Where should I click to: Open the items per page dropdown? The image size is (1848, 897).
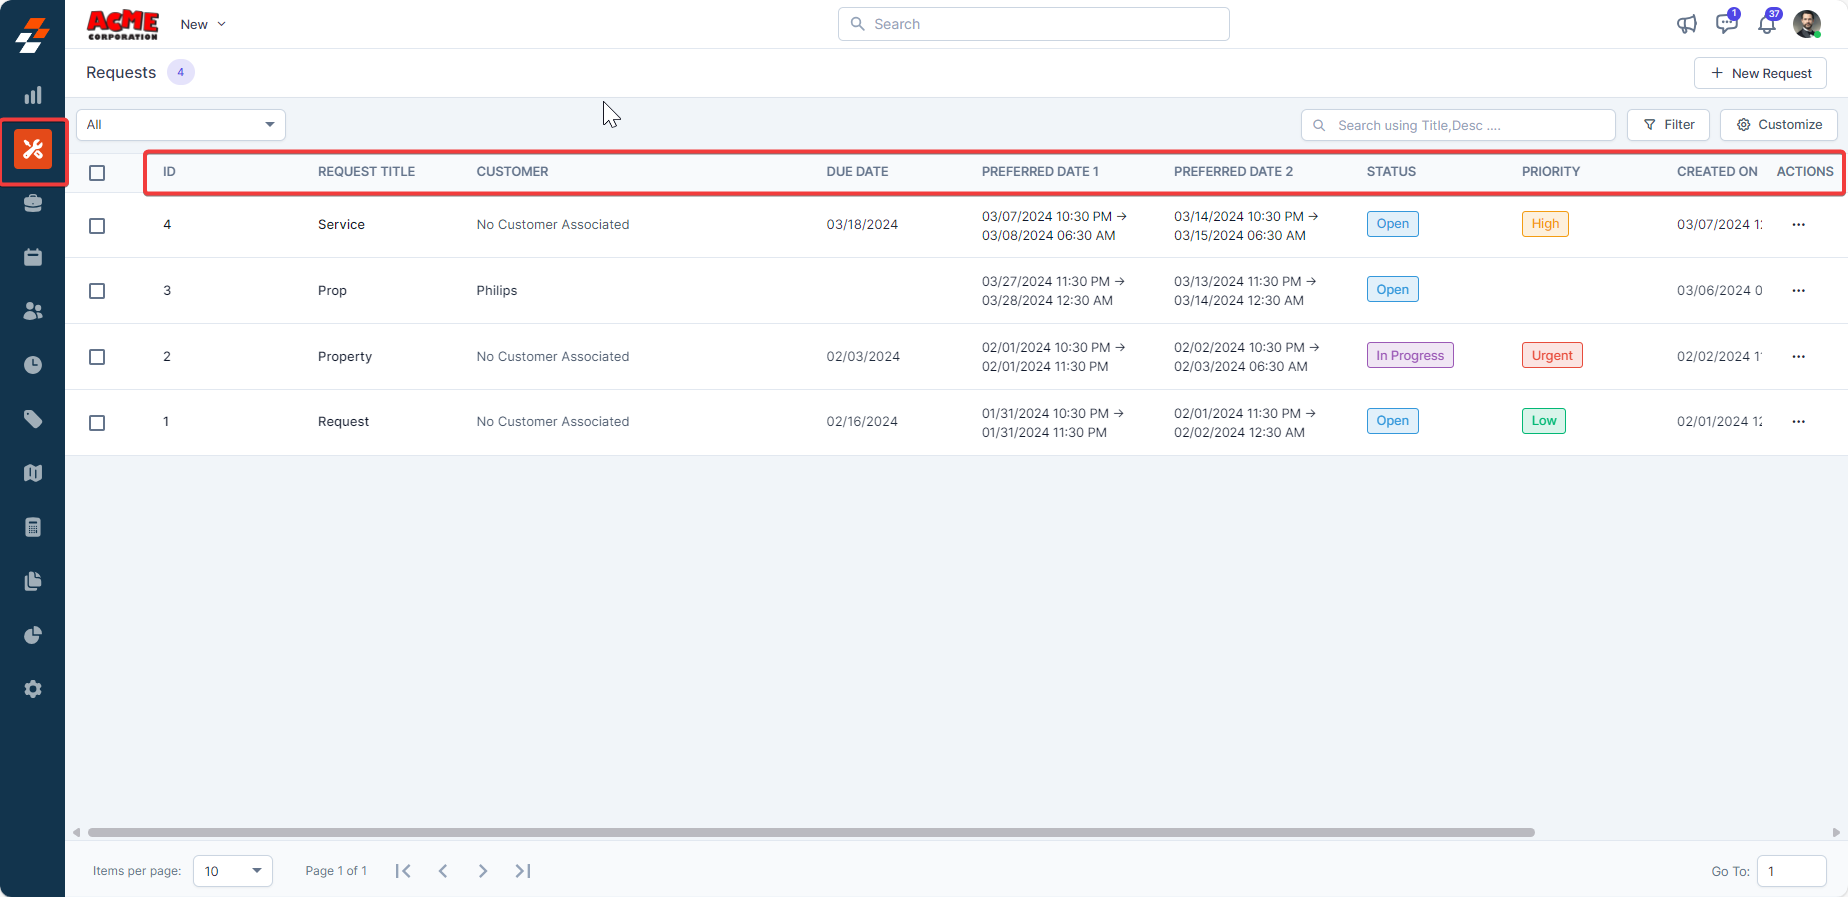(x=232, y=871)
